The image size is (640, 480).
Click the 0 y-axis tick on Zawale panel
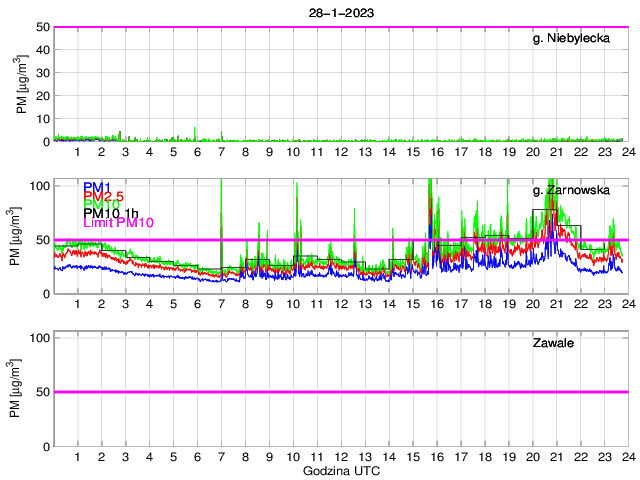[x=46, y=445]
